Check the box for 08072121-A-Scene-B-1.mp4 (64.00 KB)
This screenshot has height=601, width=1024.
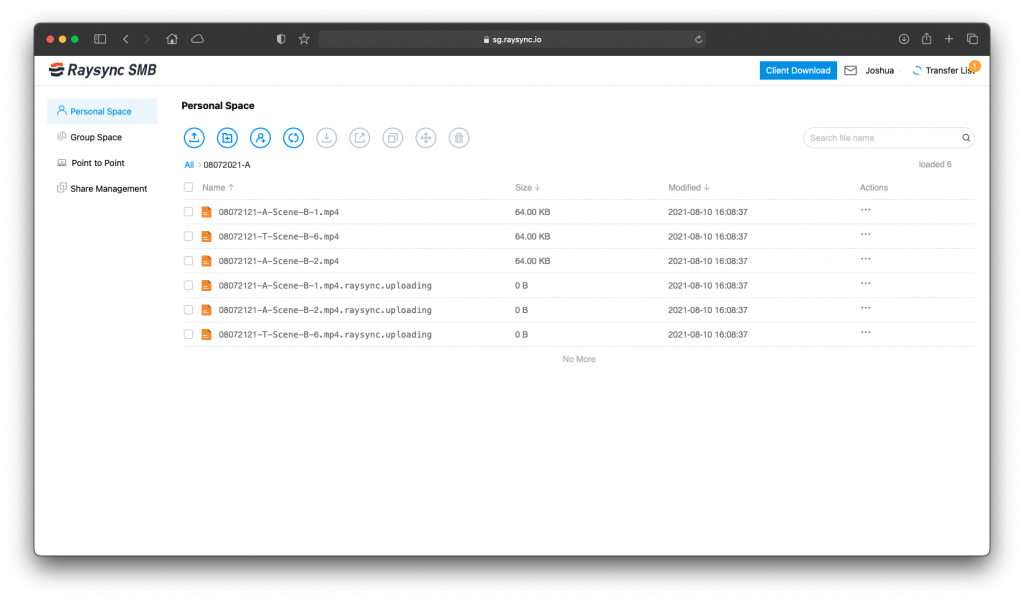pyautogui.click(x=188, y=212)
